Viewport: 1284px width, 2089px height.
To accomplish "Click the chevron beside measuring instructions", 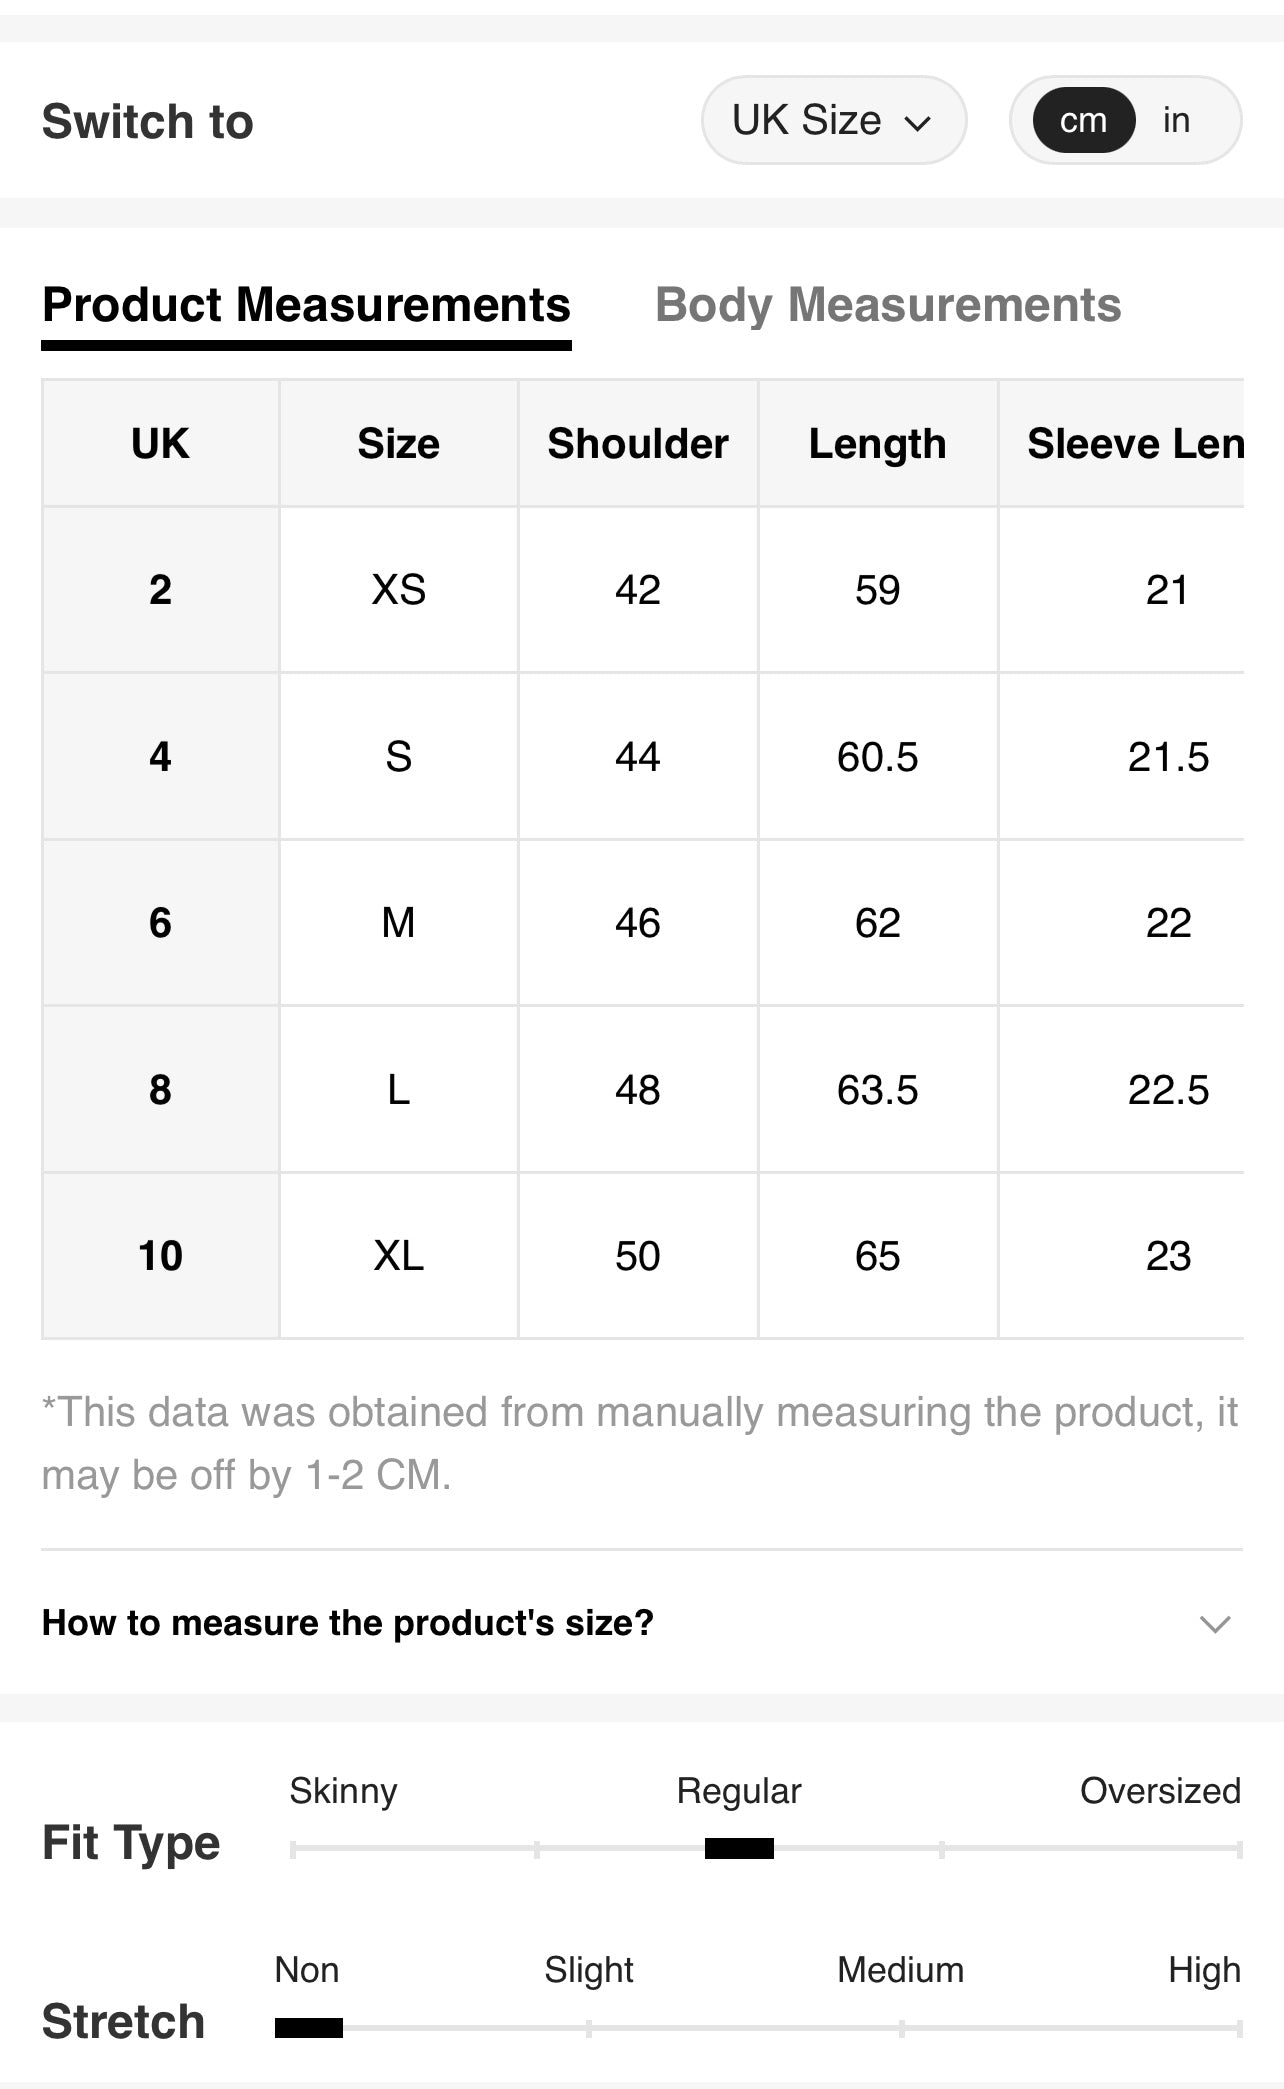I will pos(1214,1623).
